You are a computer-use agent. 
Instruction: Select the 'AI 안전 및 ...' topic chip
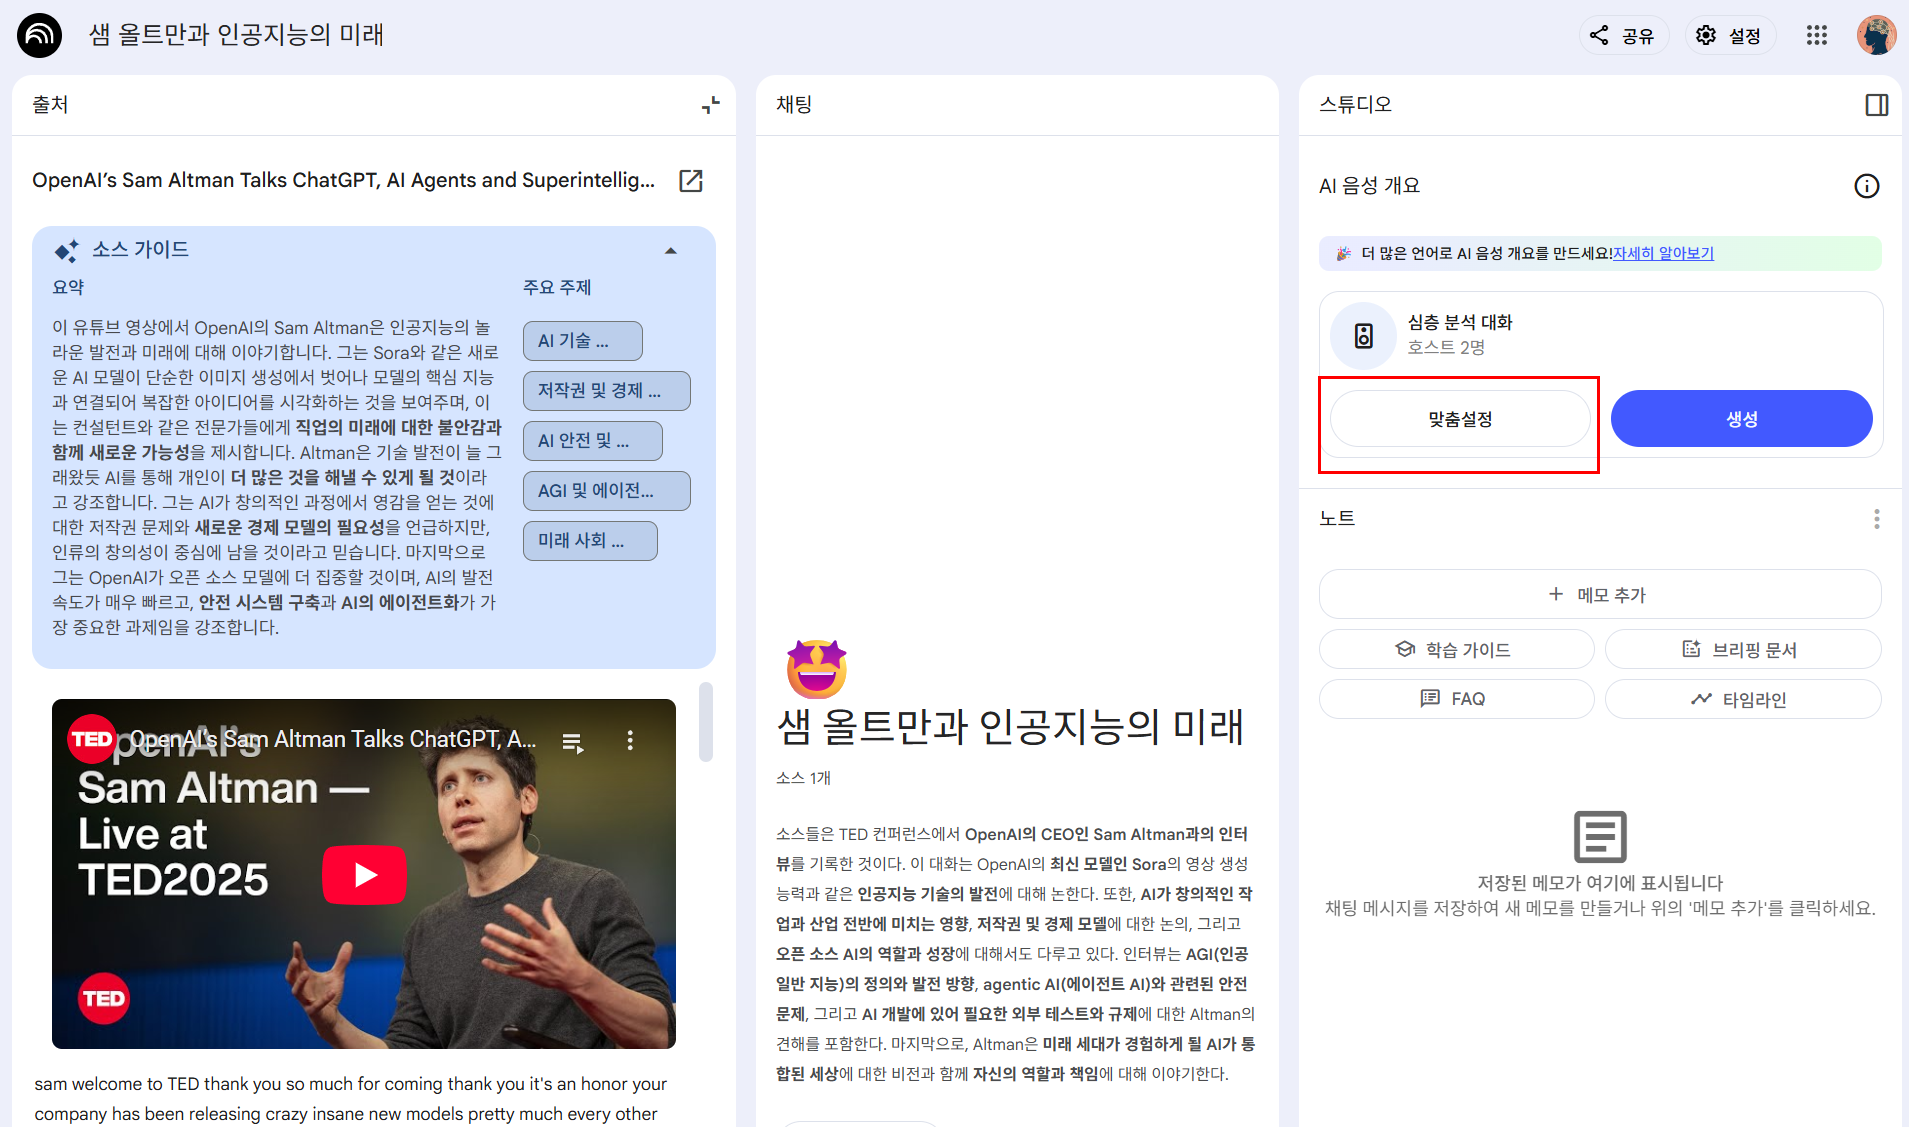point(593,441)
